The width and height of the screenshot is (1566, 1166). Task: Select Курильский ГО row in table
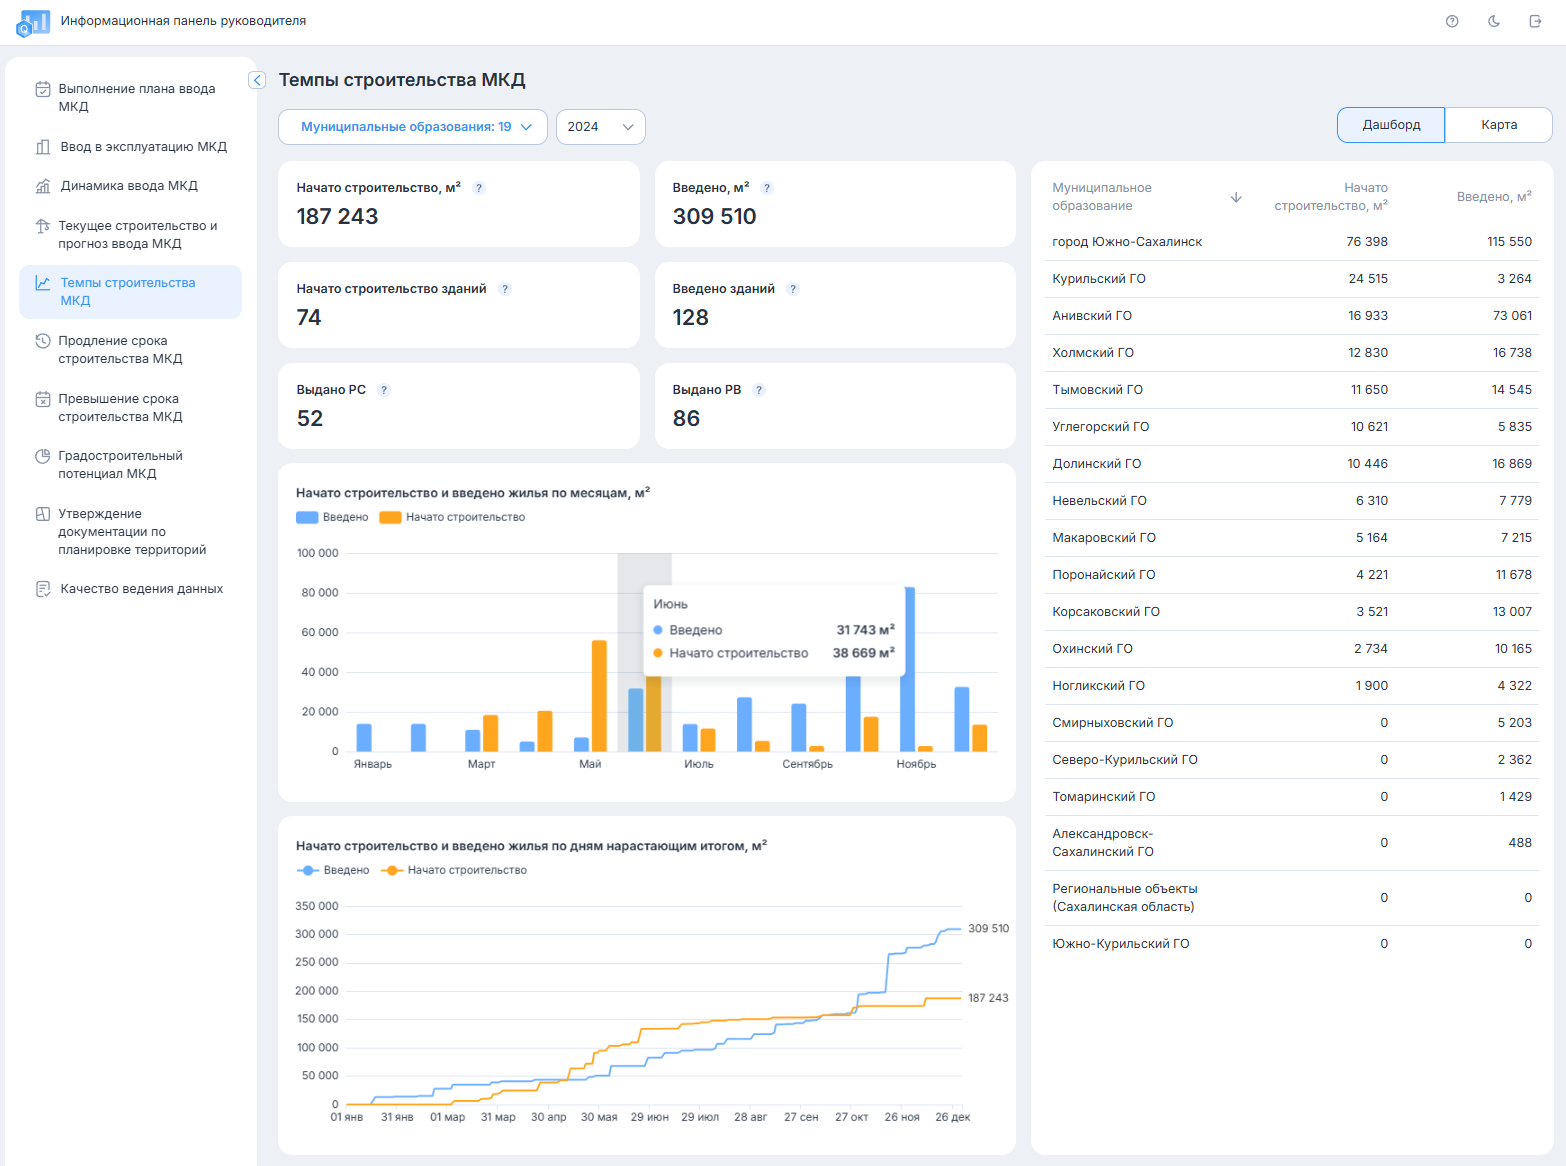pyautogui.click(x=1292, y=279)
